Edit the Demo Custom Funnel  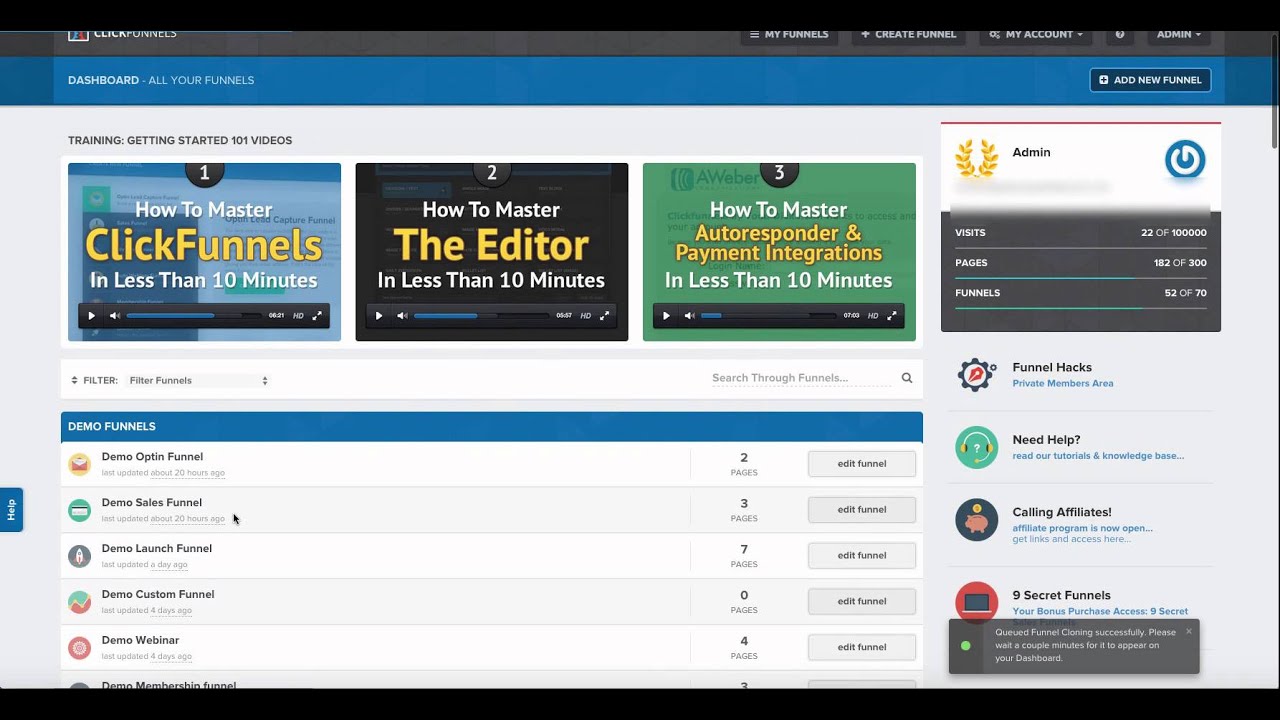pyautogui.click(x=862, y=602)
